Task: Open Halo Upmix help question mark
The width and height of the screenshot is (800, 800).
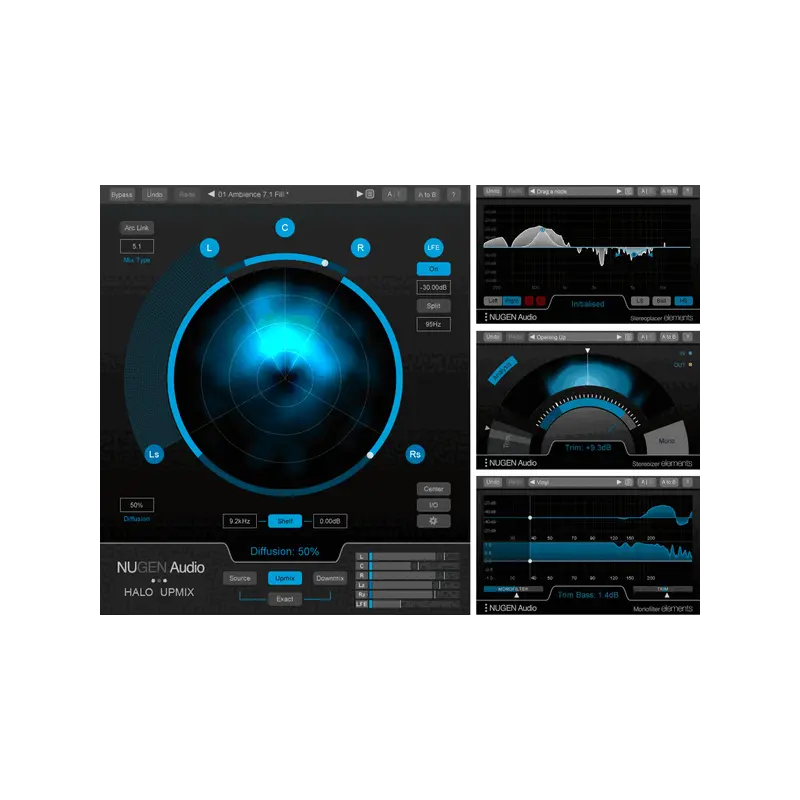Action: 453,194
